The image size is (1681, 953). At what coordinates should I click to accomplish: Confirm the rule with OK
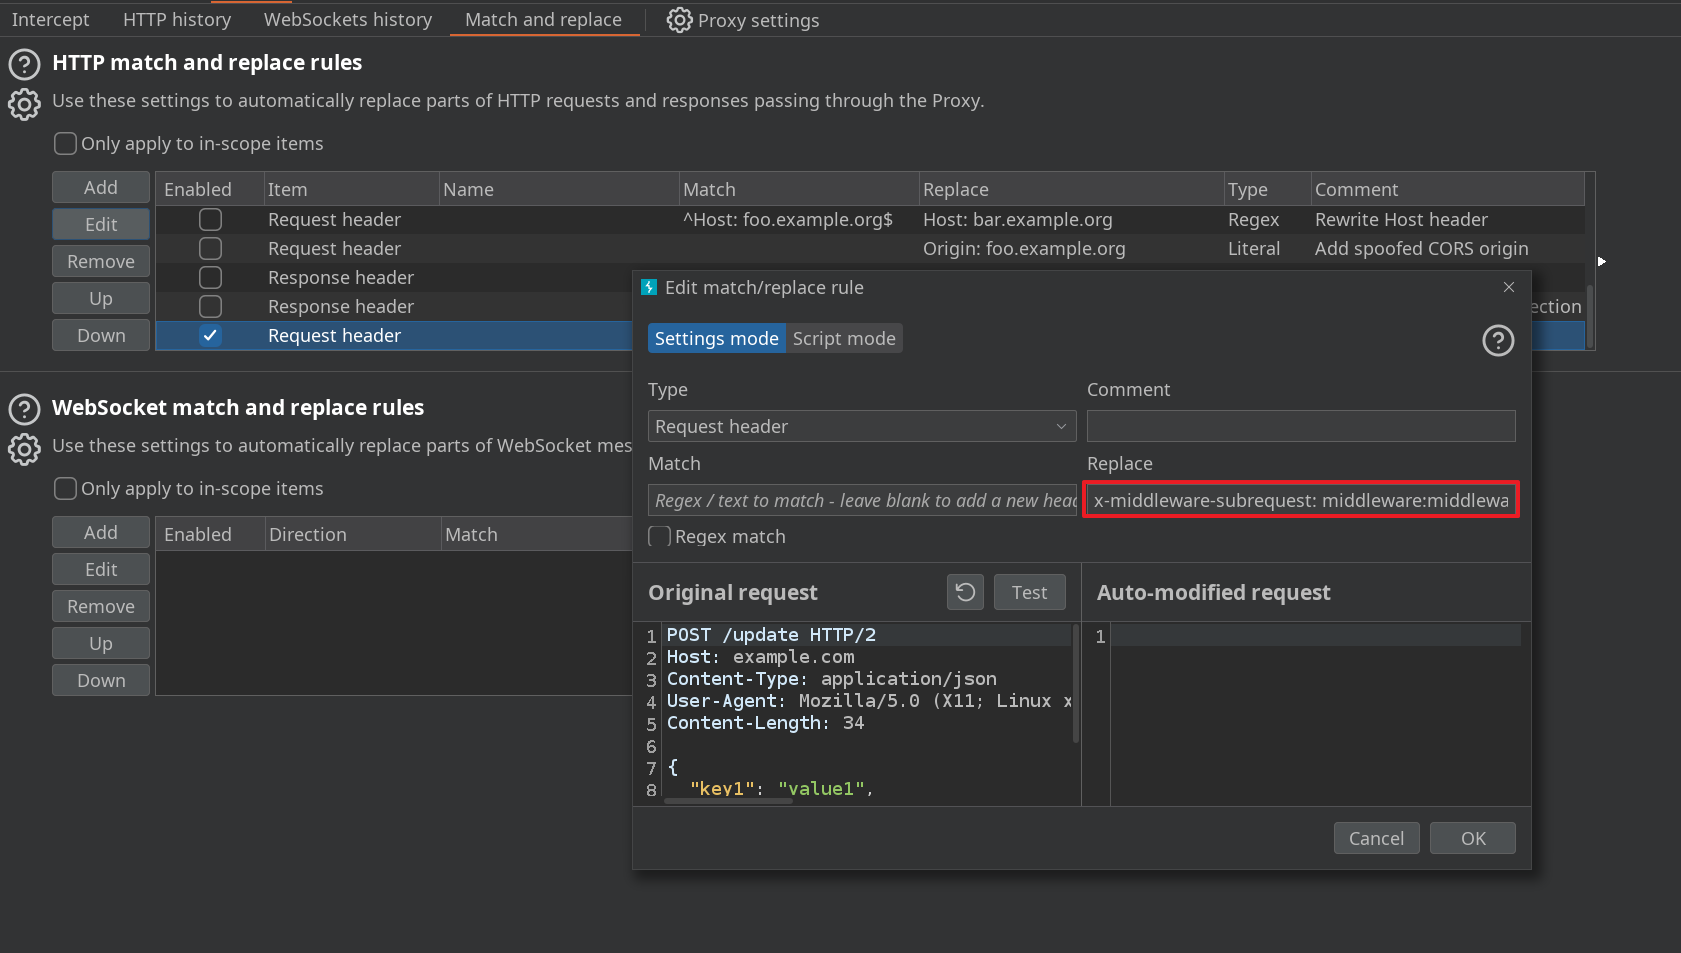(x=1472, y=838)
